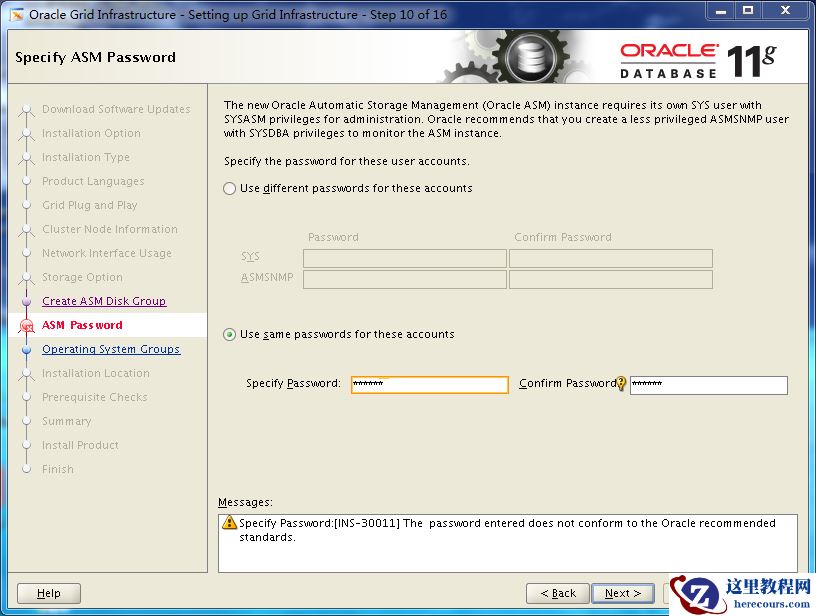Focus the Confirm Password field
This screenshot has height=616, width=816.
point(709,385)
